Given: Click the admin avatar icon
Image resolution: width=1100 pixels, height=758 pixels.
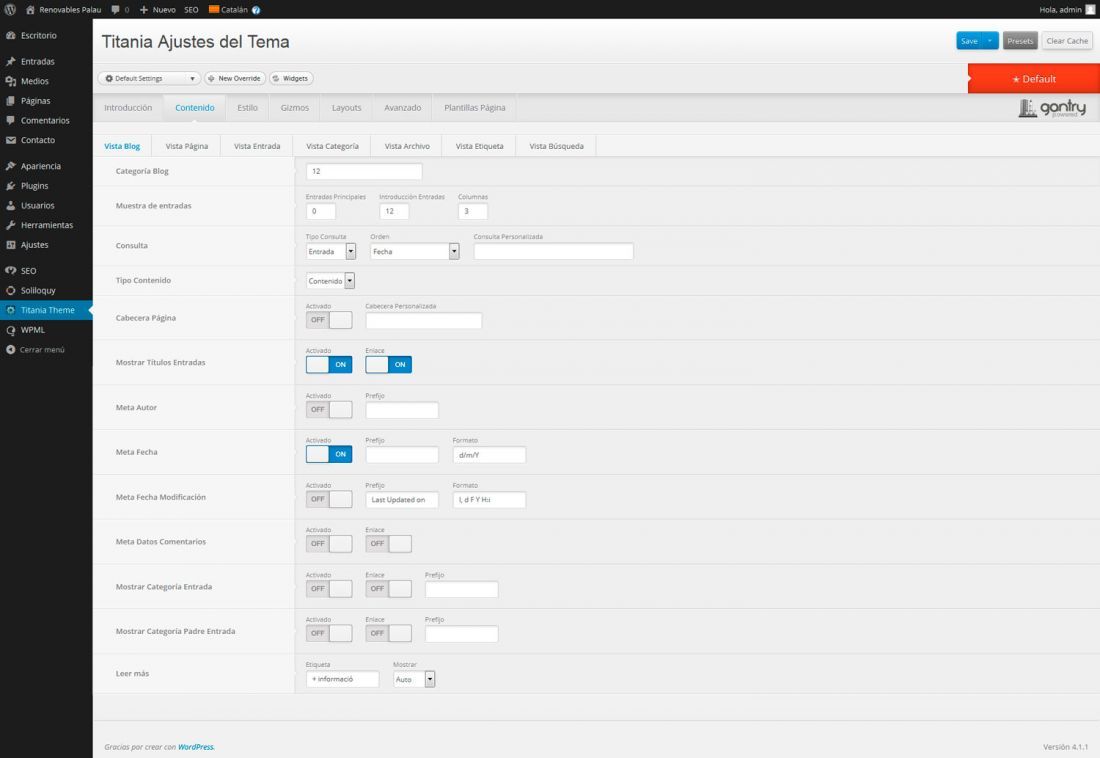Looking at the screenshot, I should pos(1090,10).
